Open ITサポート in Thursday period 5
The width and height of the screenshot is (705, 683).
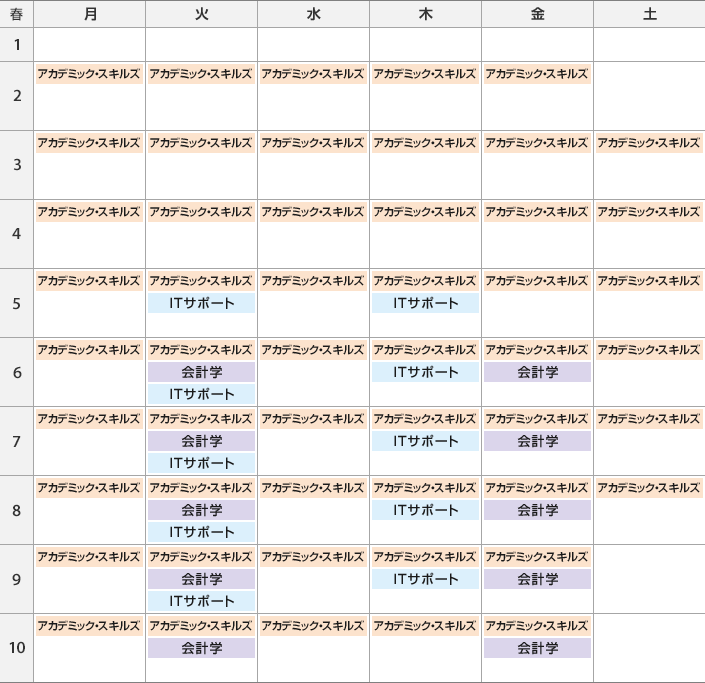pyautogui.click(x=425, y=303)
